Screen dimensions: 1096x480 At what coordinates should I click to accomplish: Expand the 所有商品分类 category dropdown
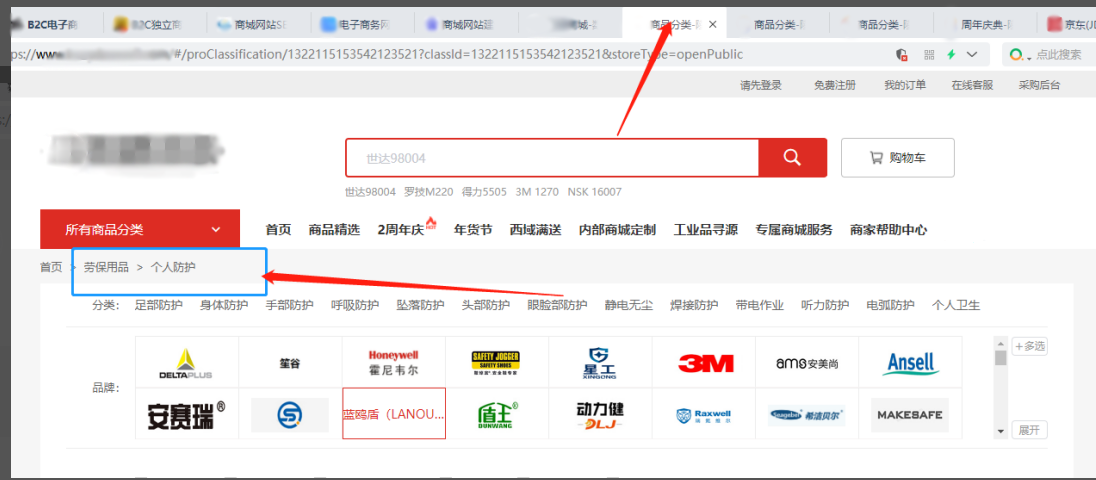[140, 229]
